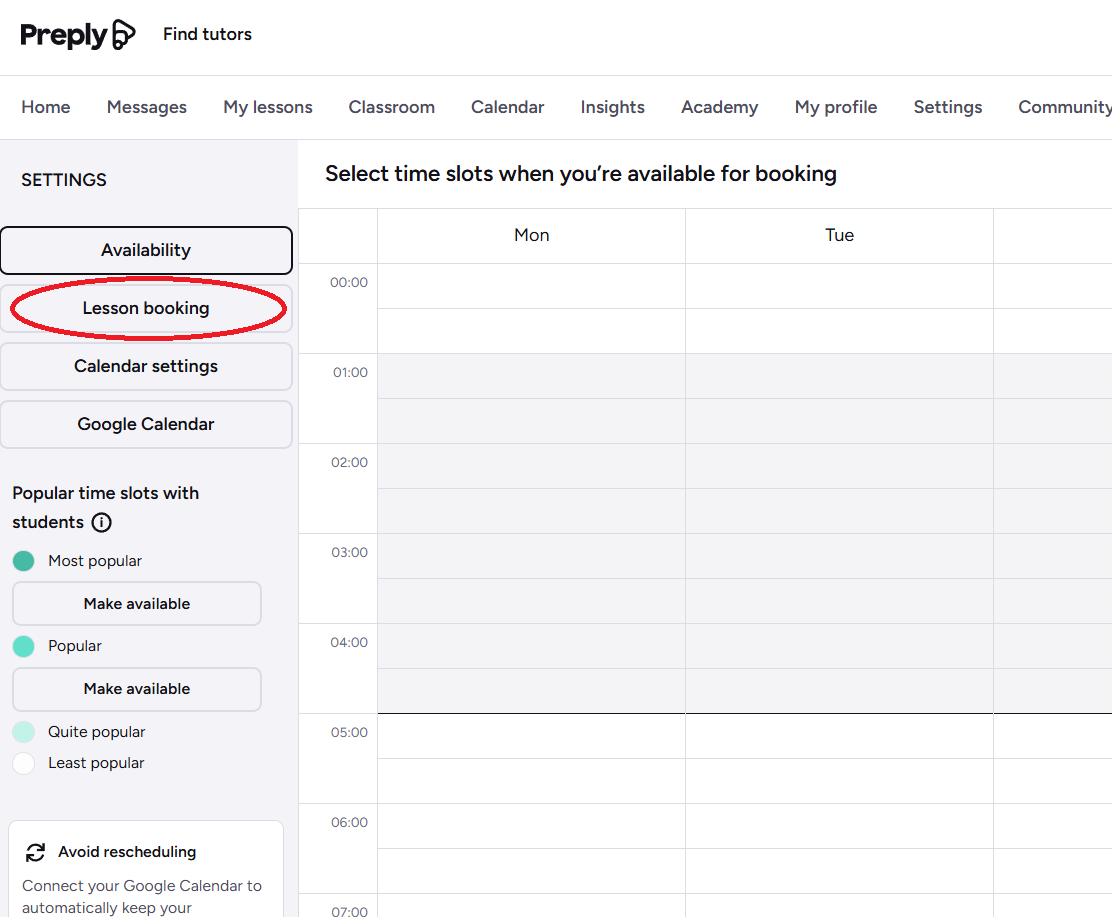The image size is (1112, 917).
Task: Select the Availability settings button
Action: [146, 250]
